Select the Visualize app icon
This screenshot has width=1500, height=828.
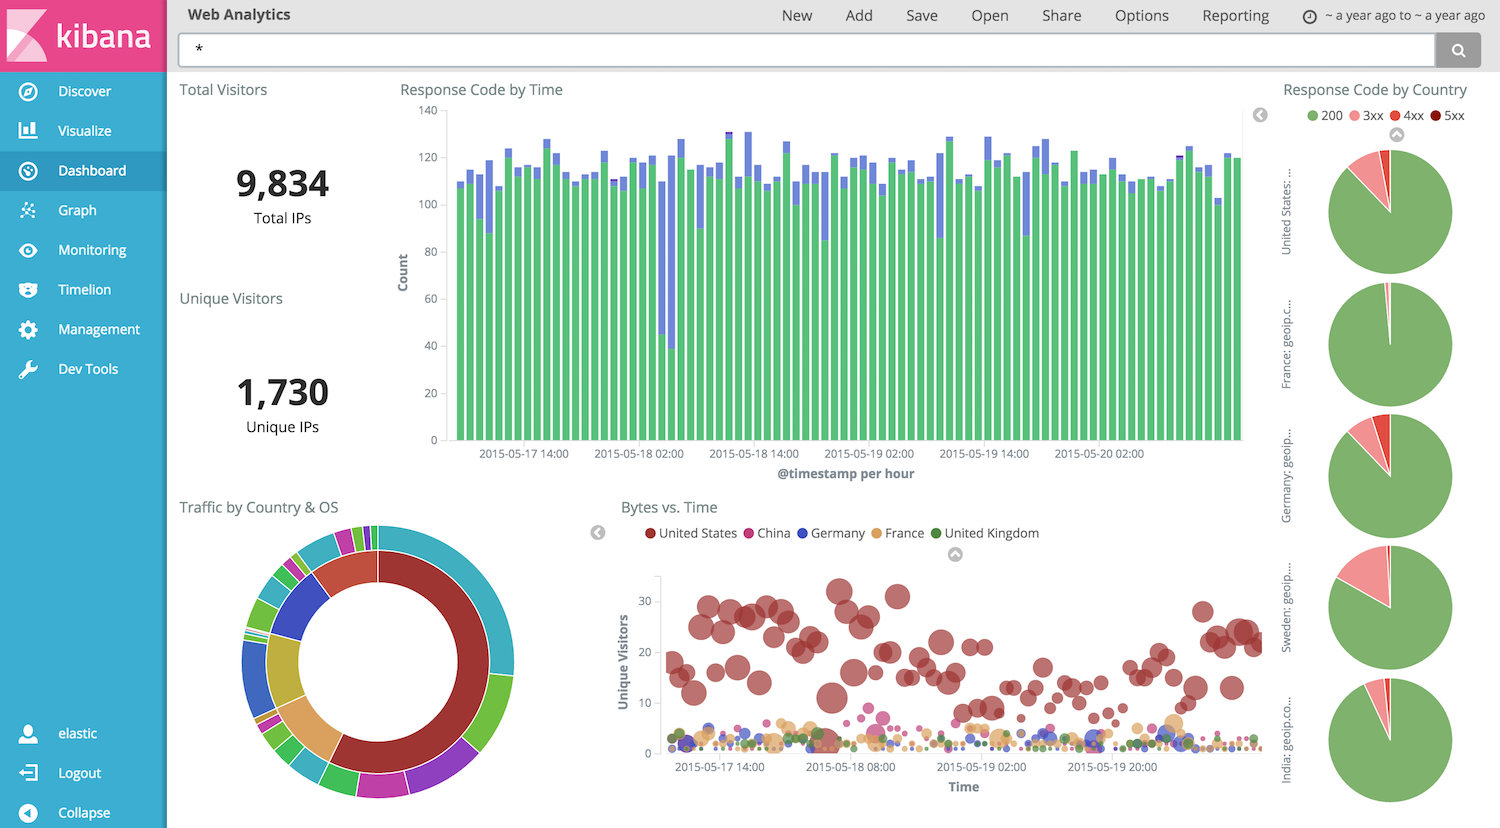tap(28, 130)
